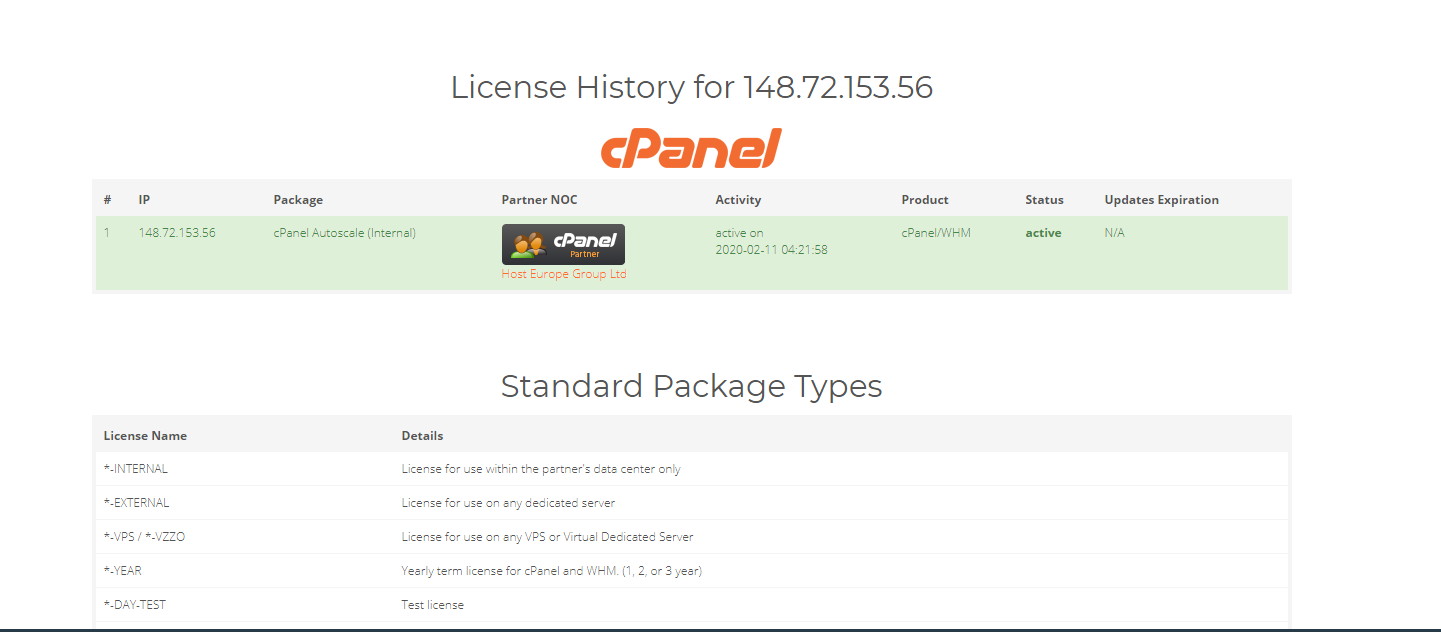Click the Package column header
1441x632 pixels.
[298, 200]
